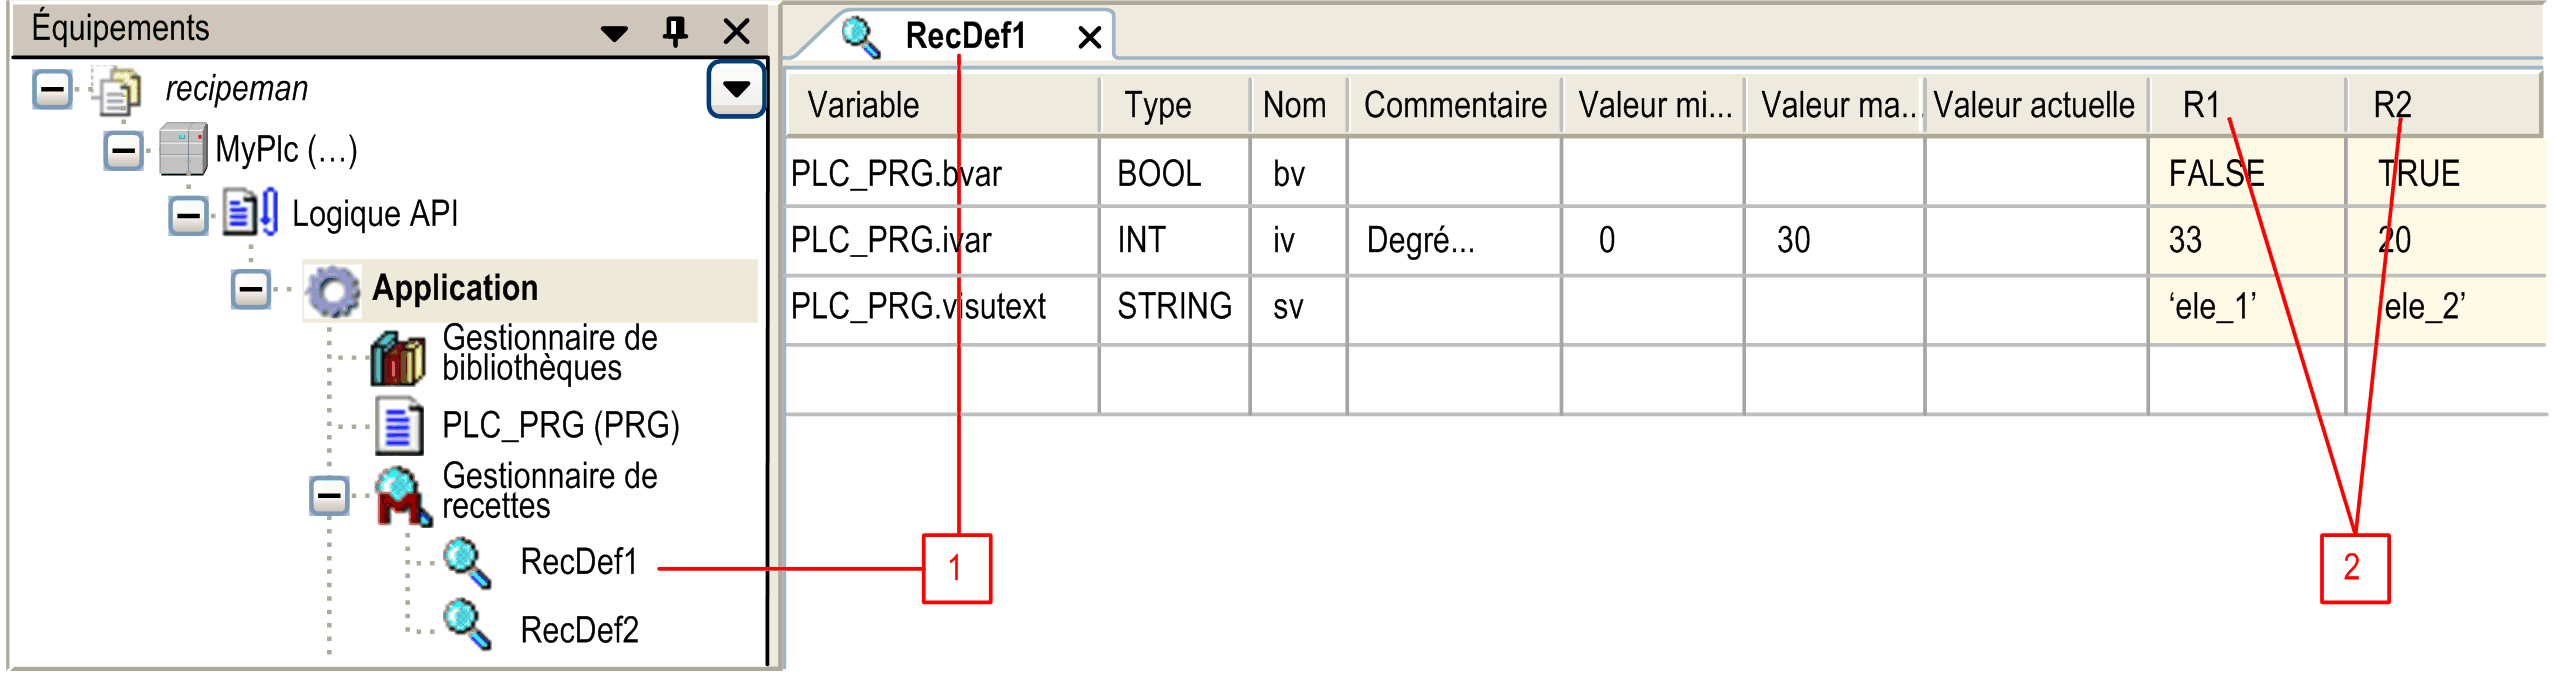Collapse the Gestionnaire de recettes node

coord(329,496)
